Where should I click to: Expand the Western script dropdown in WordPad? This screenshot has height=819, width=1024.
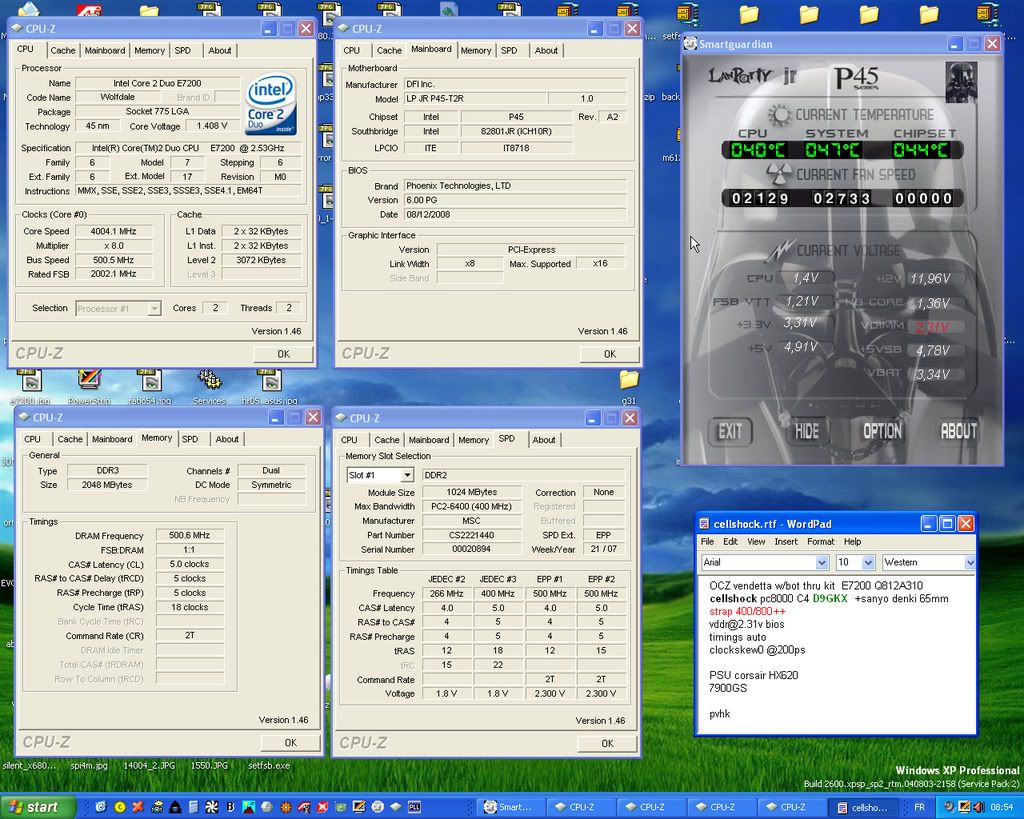(969, 563)
